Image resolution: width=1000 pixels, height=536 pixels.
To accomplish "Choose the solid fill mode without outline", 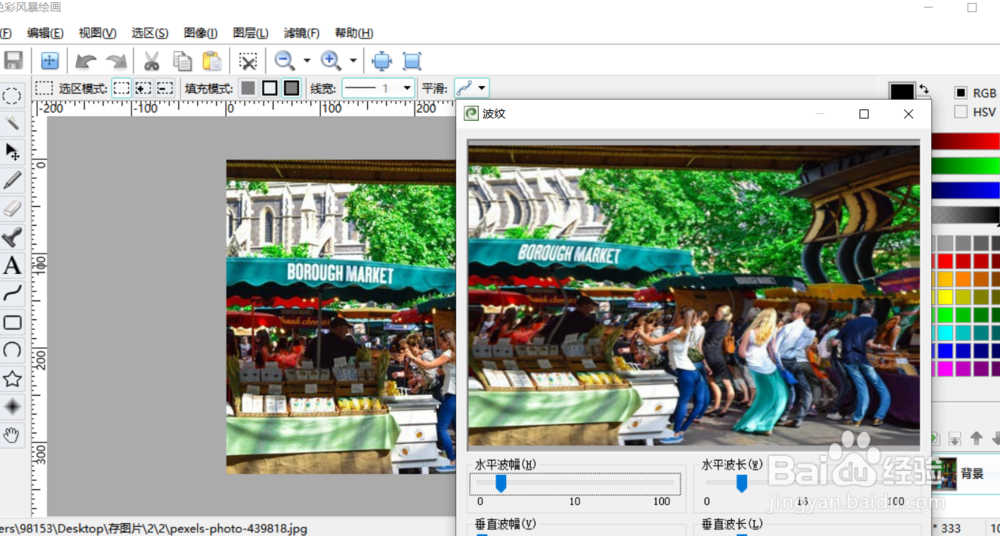I will (x=247, y=88).
